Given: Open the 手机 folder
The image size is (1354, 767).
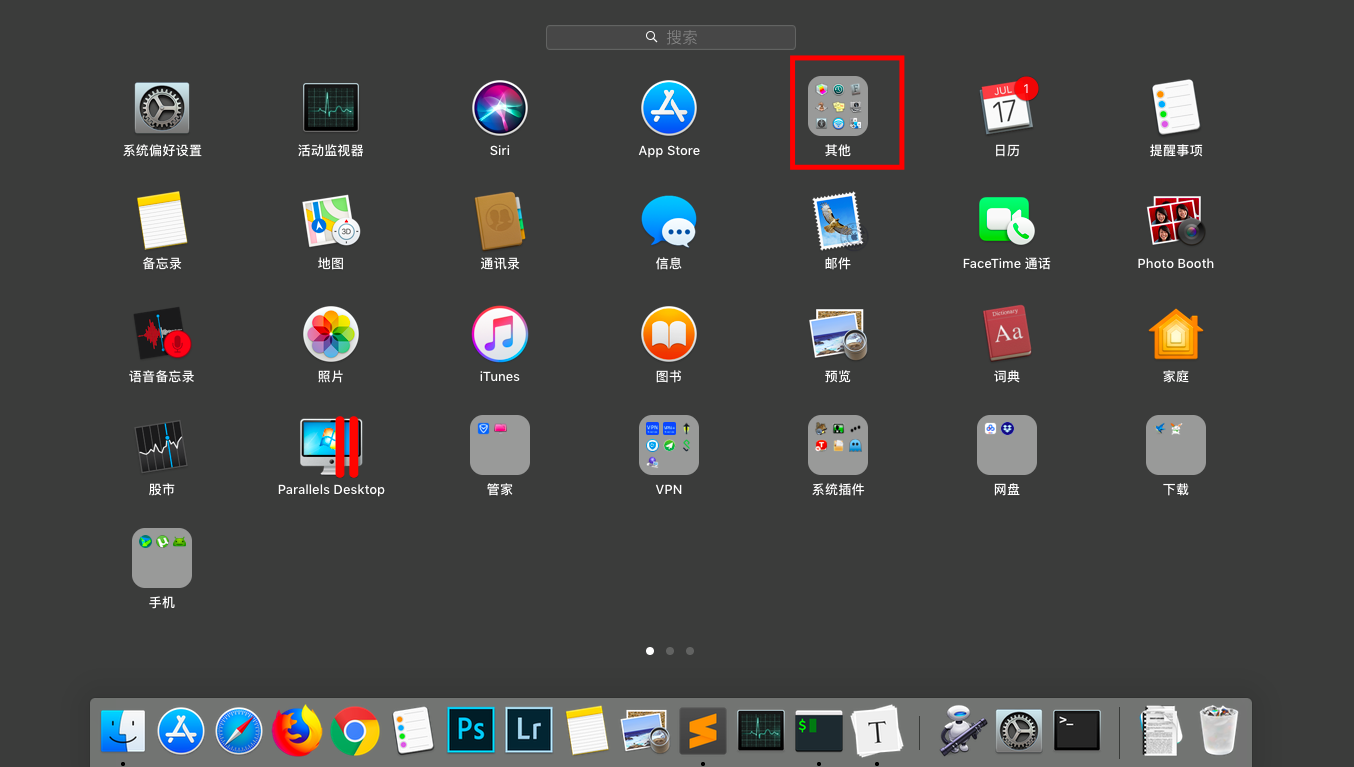Looking at the screenshot, I should [162, 559].
